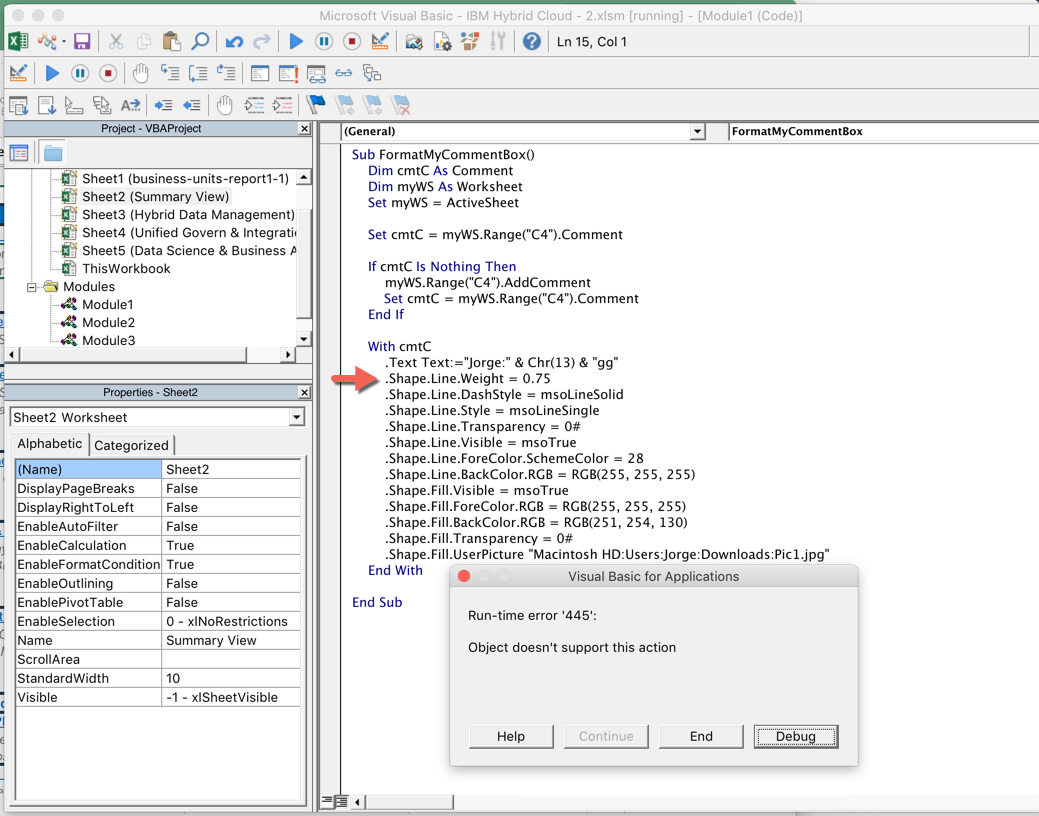Click the List Constants icon
The height and width of the screenshot is (816, 1039).
[46, 105]
